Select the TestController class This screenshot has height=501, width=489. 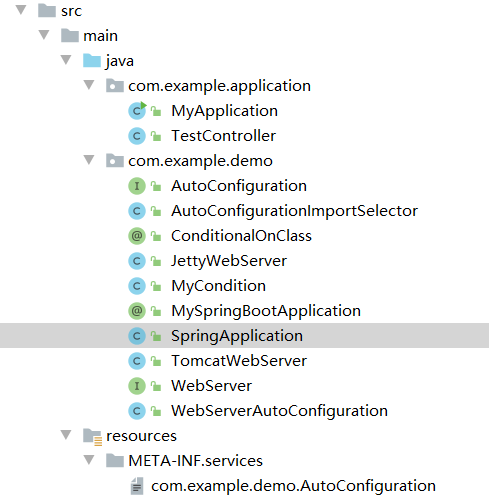point(223,136)
